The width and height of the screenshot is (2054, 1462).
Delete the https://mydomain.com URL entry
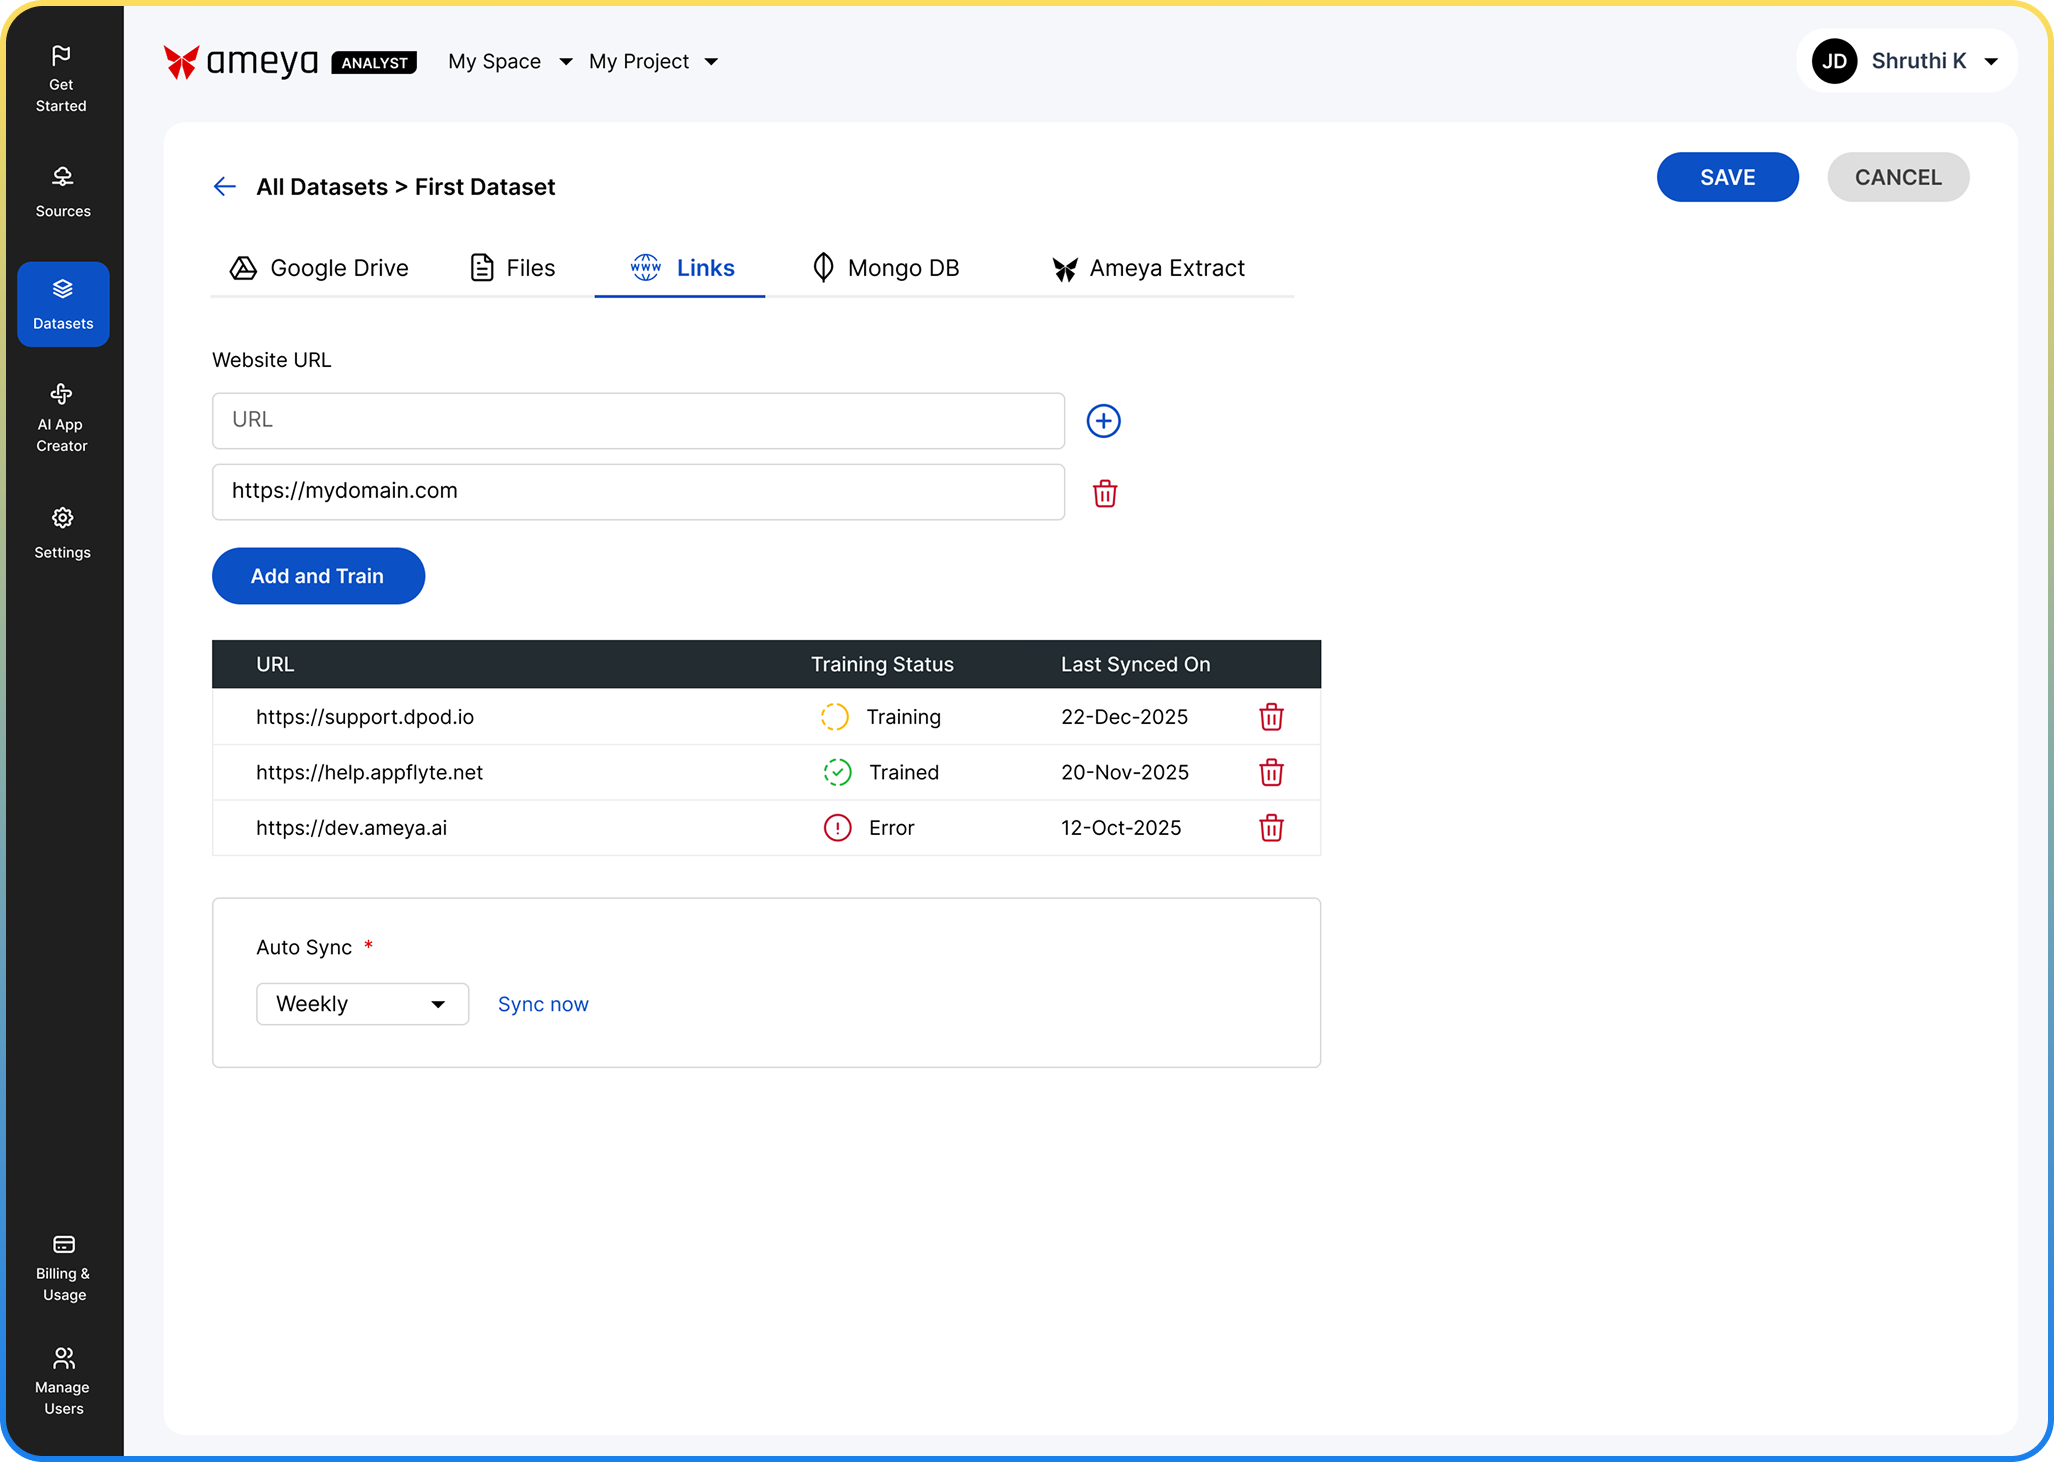[1104, 493]
